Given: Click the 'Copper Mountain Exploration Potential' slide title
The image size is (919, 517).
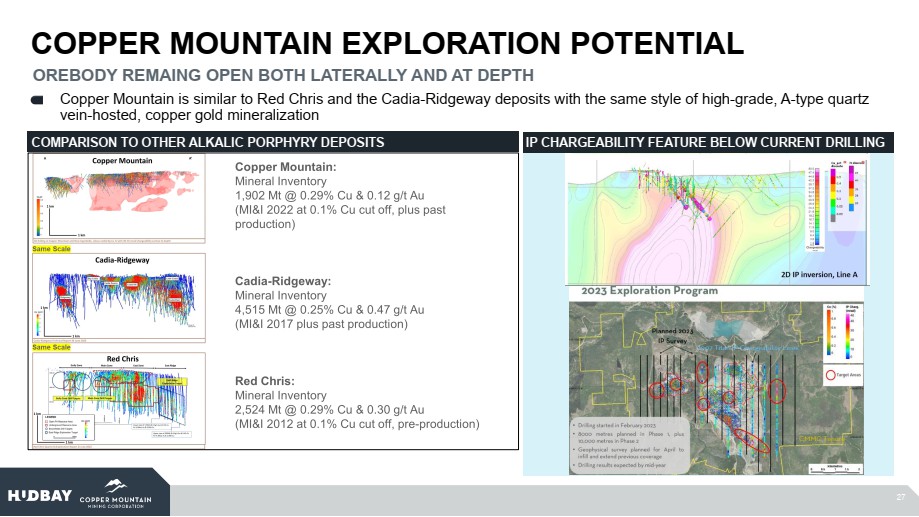Looking at the screenshot, I should point(388,42).
